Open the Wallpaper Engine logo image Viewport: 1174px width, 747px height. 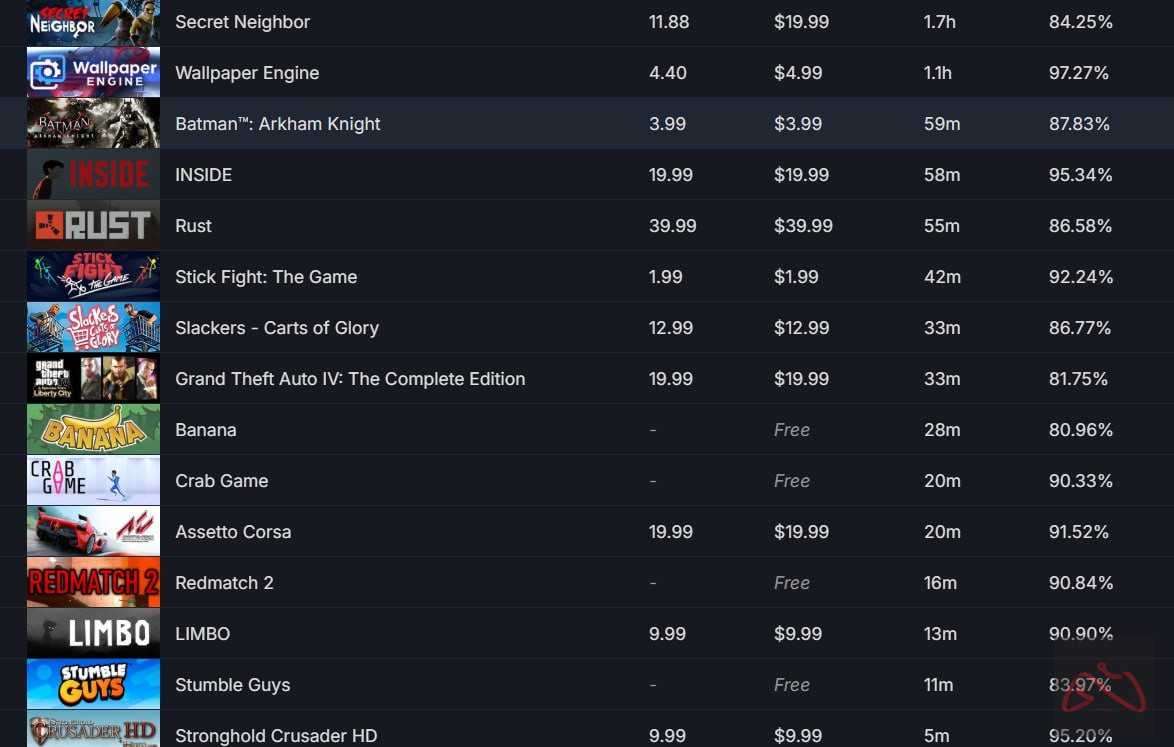click(93, 73)
